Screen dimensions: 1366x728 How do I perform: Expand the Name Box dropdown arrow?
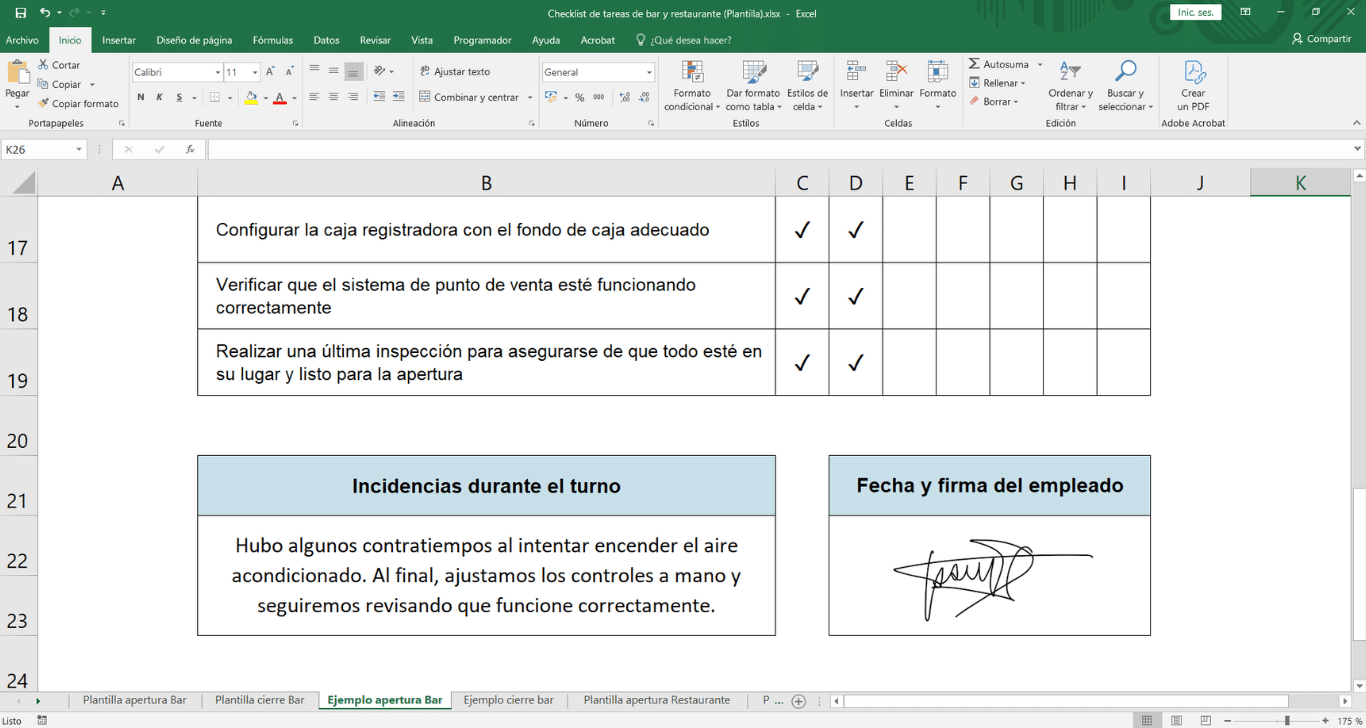79,150
